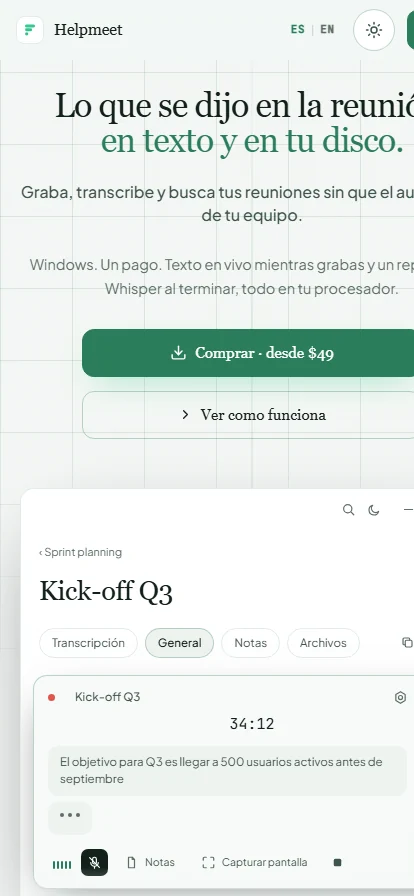The width and height of the screenshot is (414, 896).
Task: Toggle light theme with sun button
Action: click(374, 30)
